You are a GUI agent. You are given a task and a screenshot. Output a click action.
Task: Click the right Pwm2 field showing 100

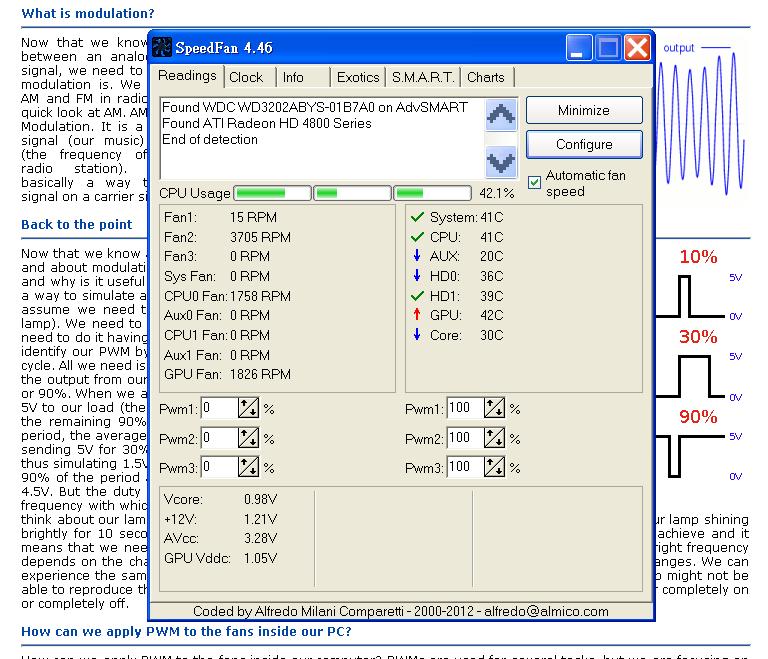point(465,438)
